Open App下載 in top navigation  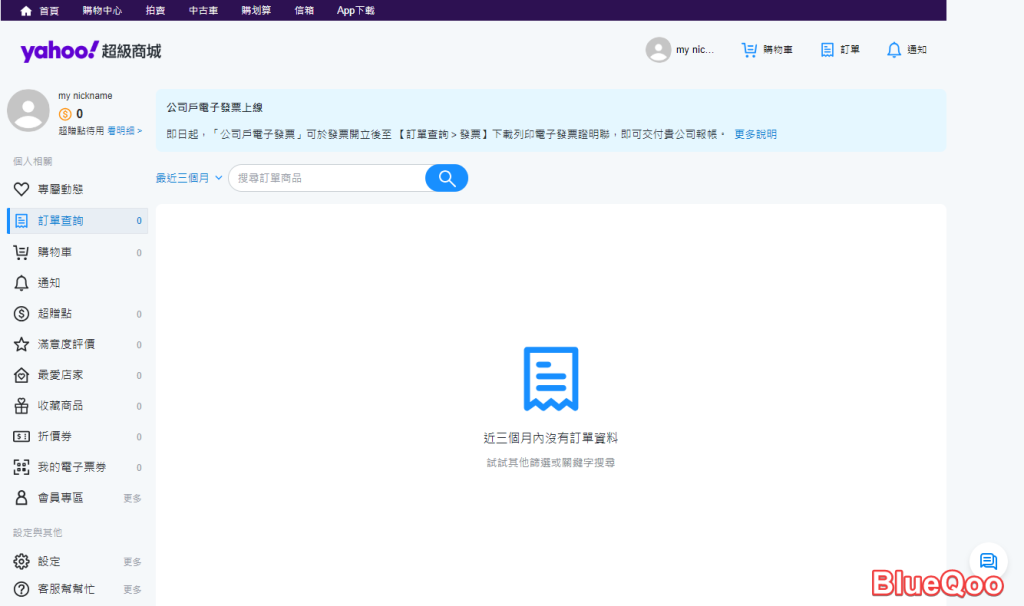[358, 10]
